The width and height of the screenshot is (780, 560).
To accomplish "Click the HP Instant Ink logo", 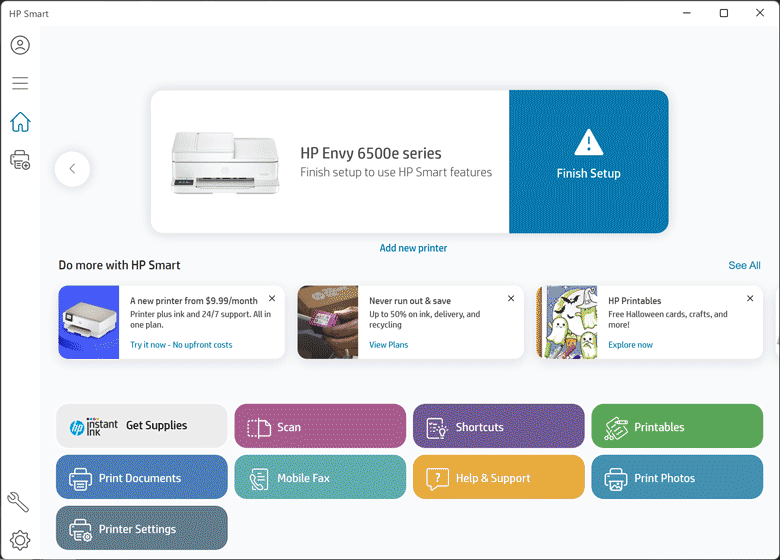I will point(94,427).
